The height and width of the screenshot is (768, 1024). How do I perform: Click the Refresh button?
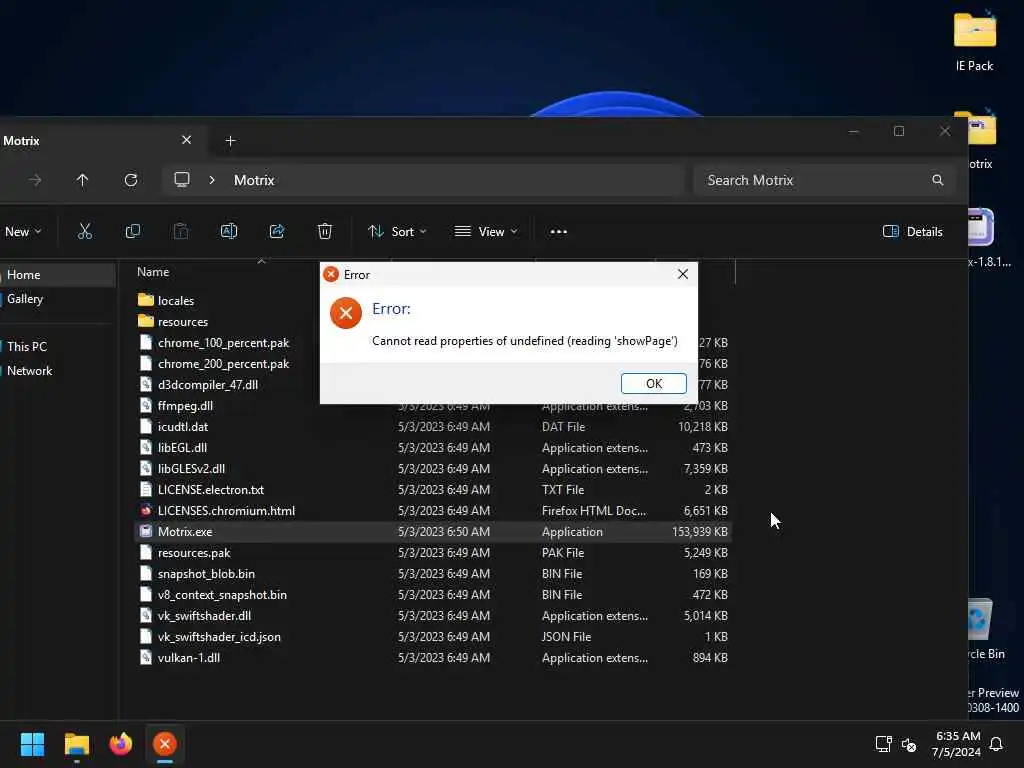click(131, 180)
